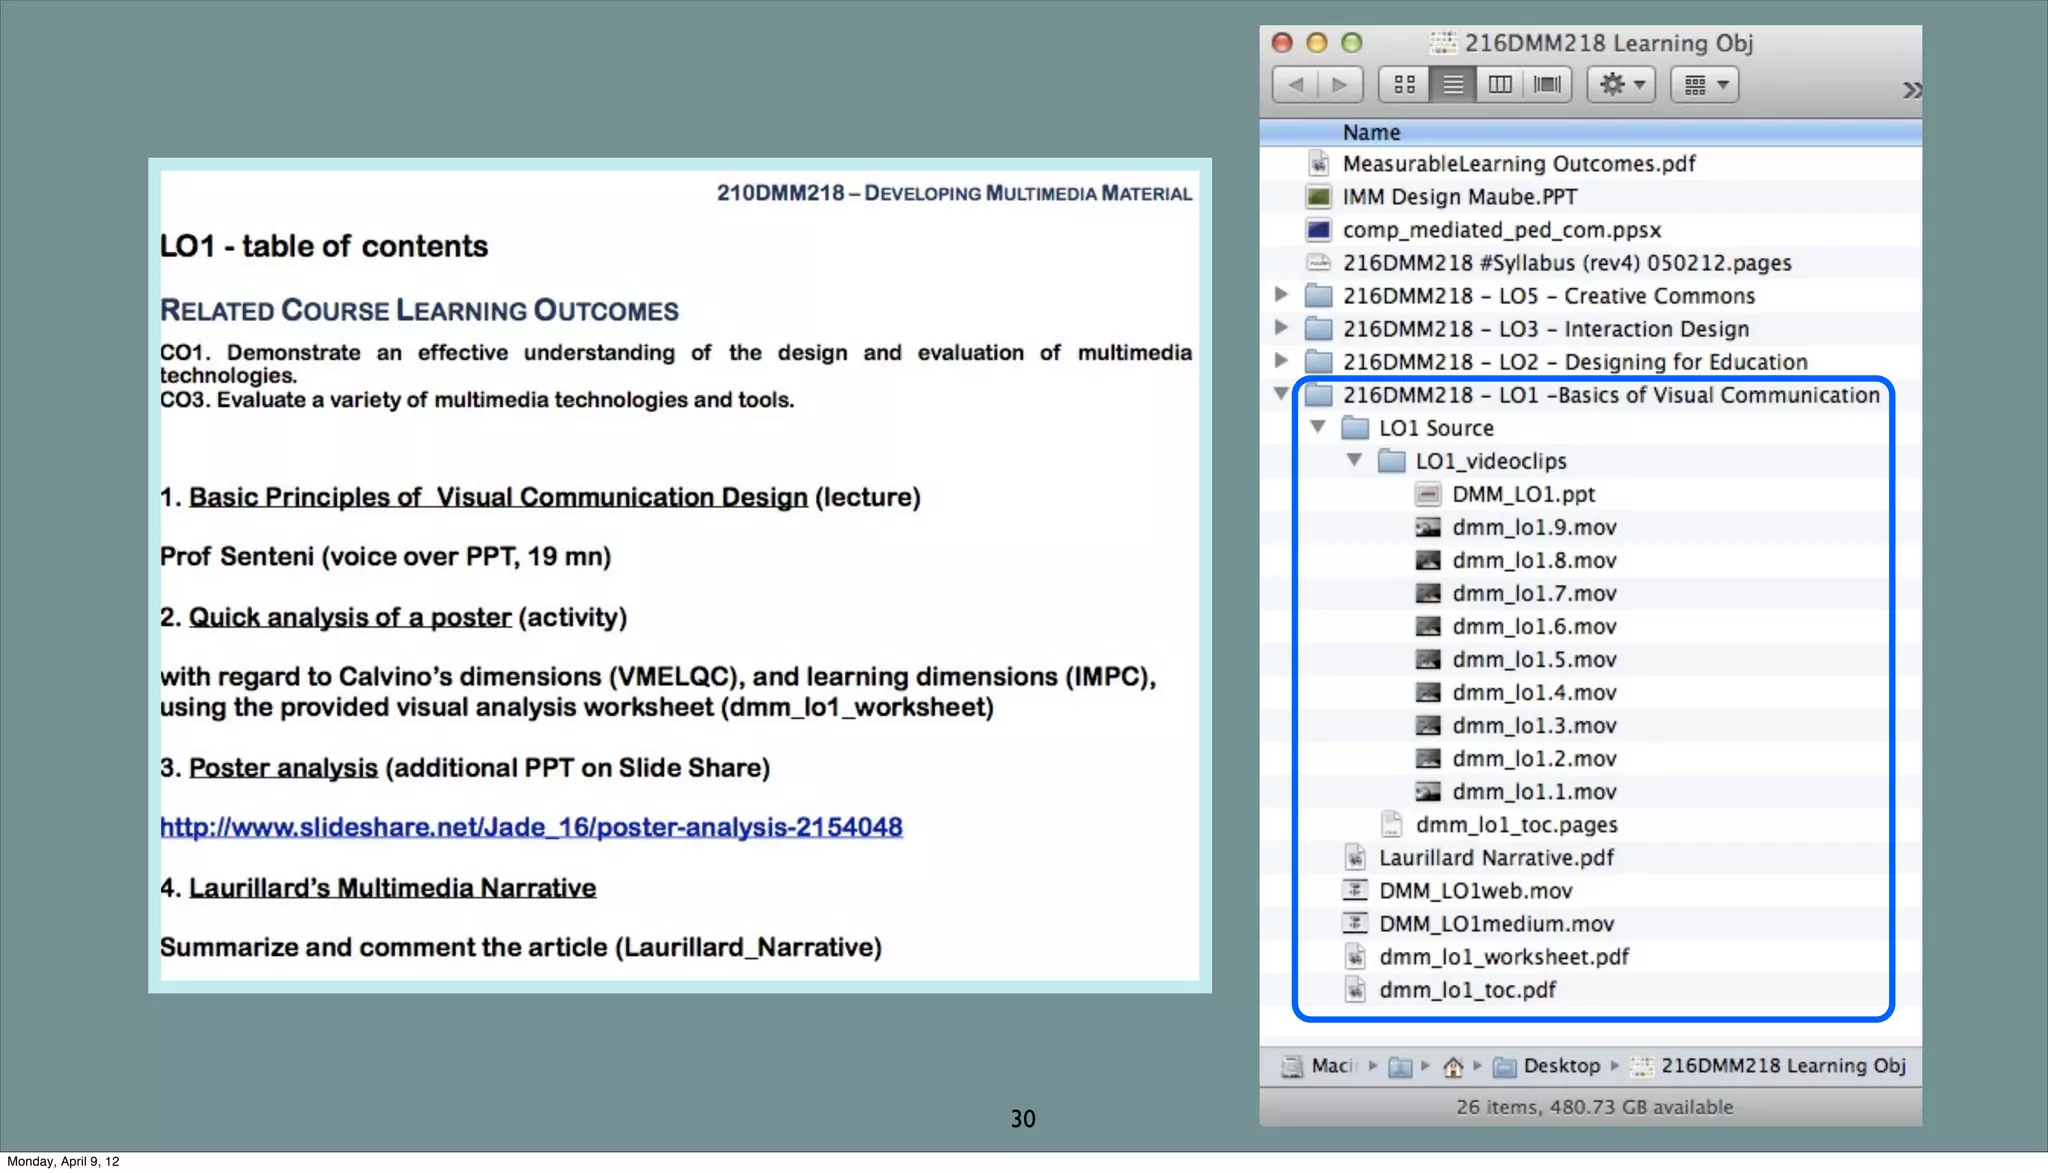Switch Finder to icon view
The width and height of the screenshot is (2048, 1173).
pos(1404,85)
